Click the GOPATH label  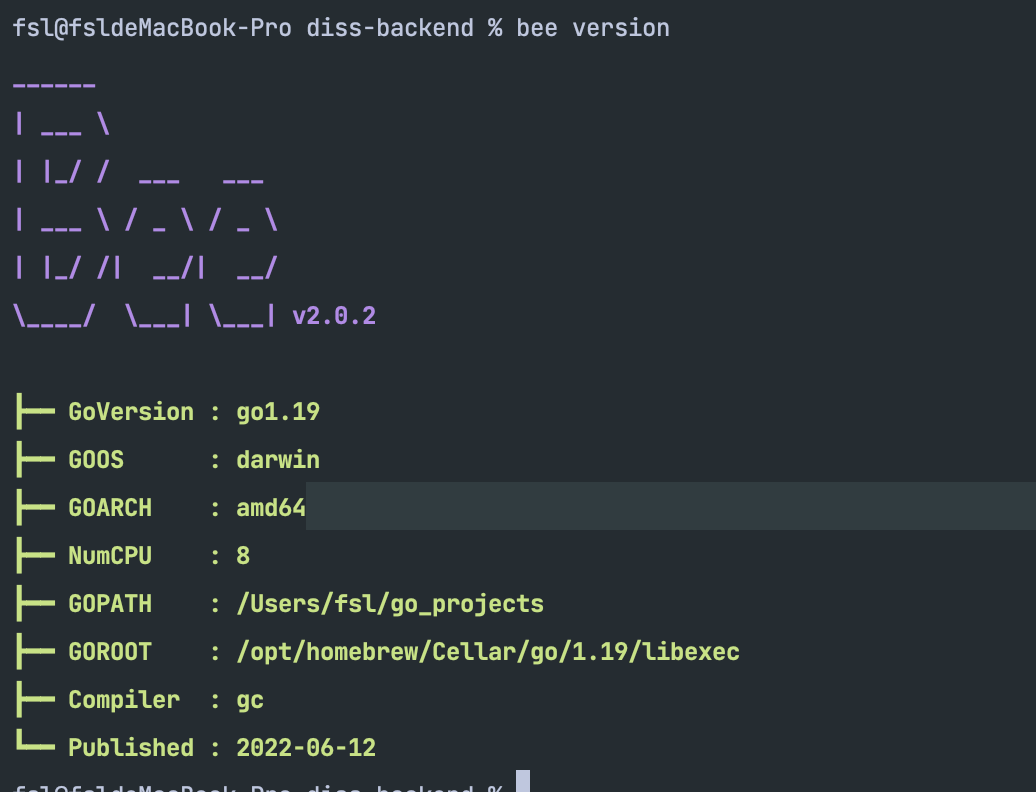point(110,603)
